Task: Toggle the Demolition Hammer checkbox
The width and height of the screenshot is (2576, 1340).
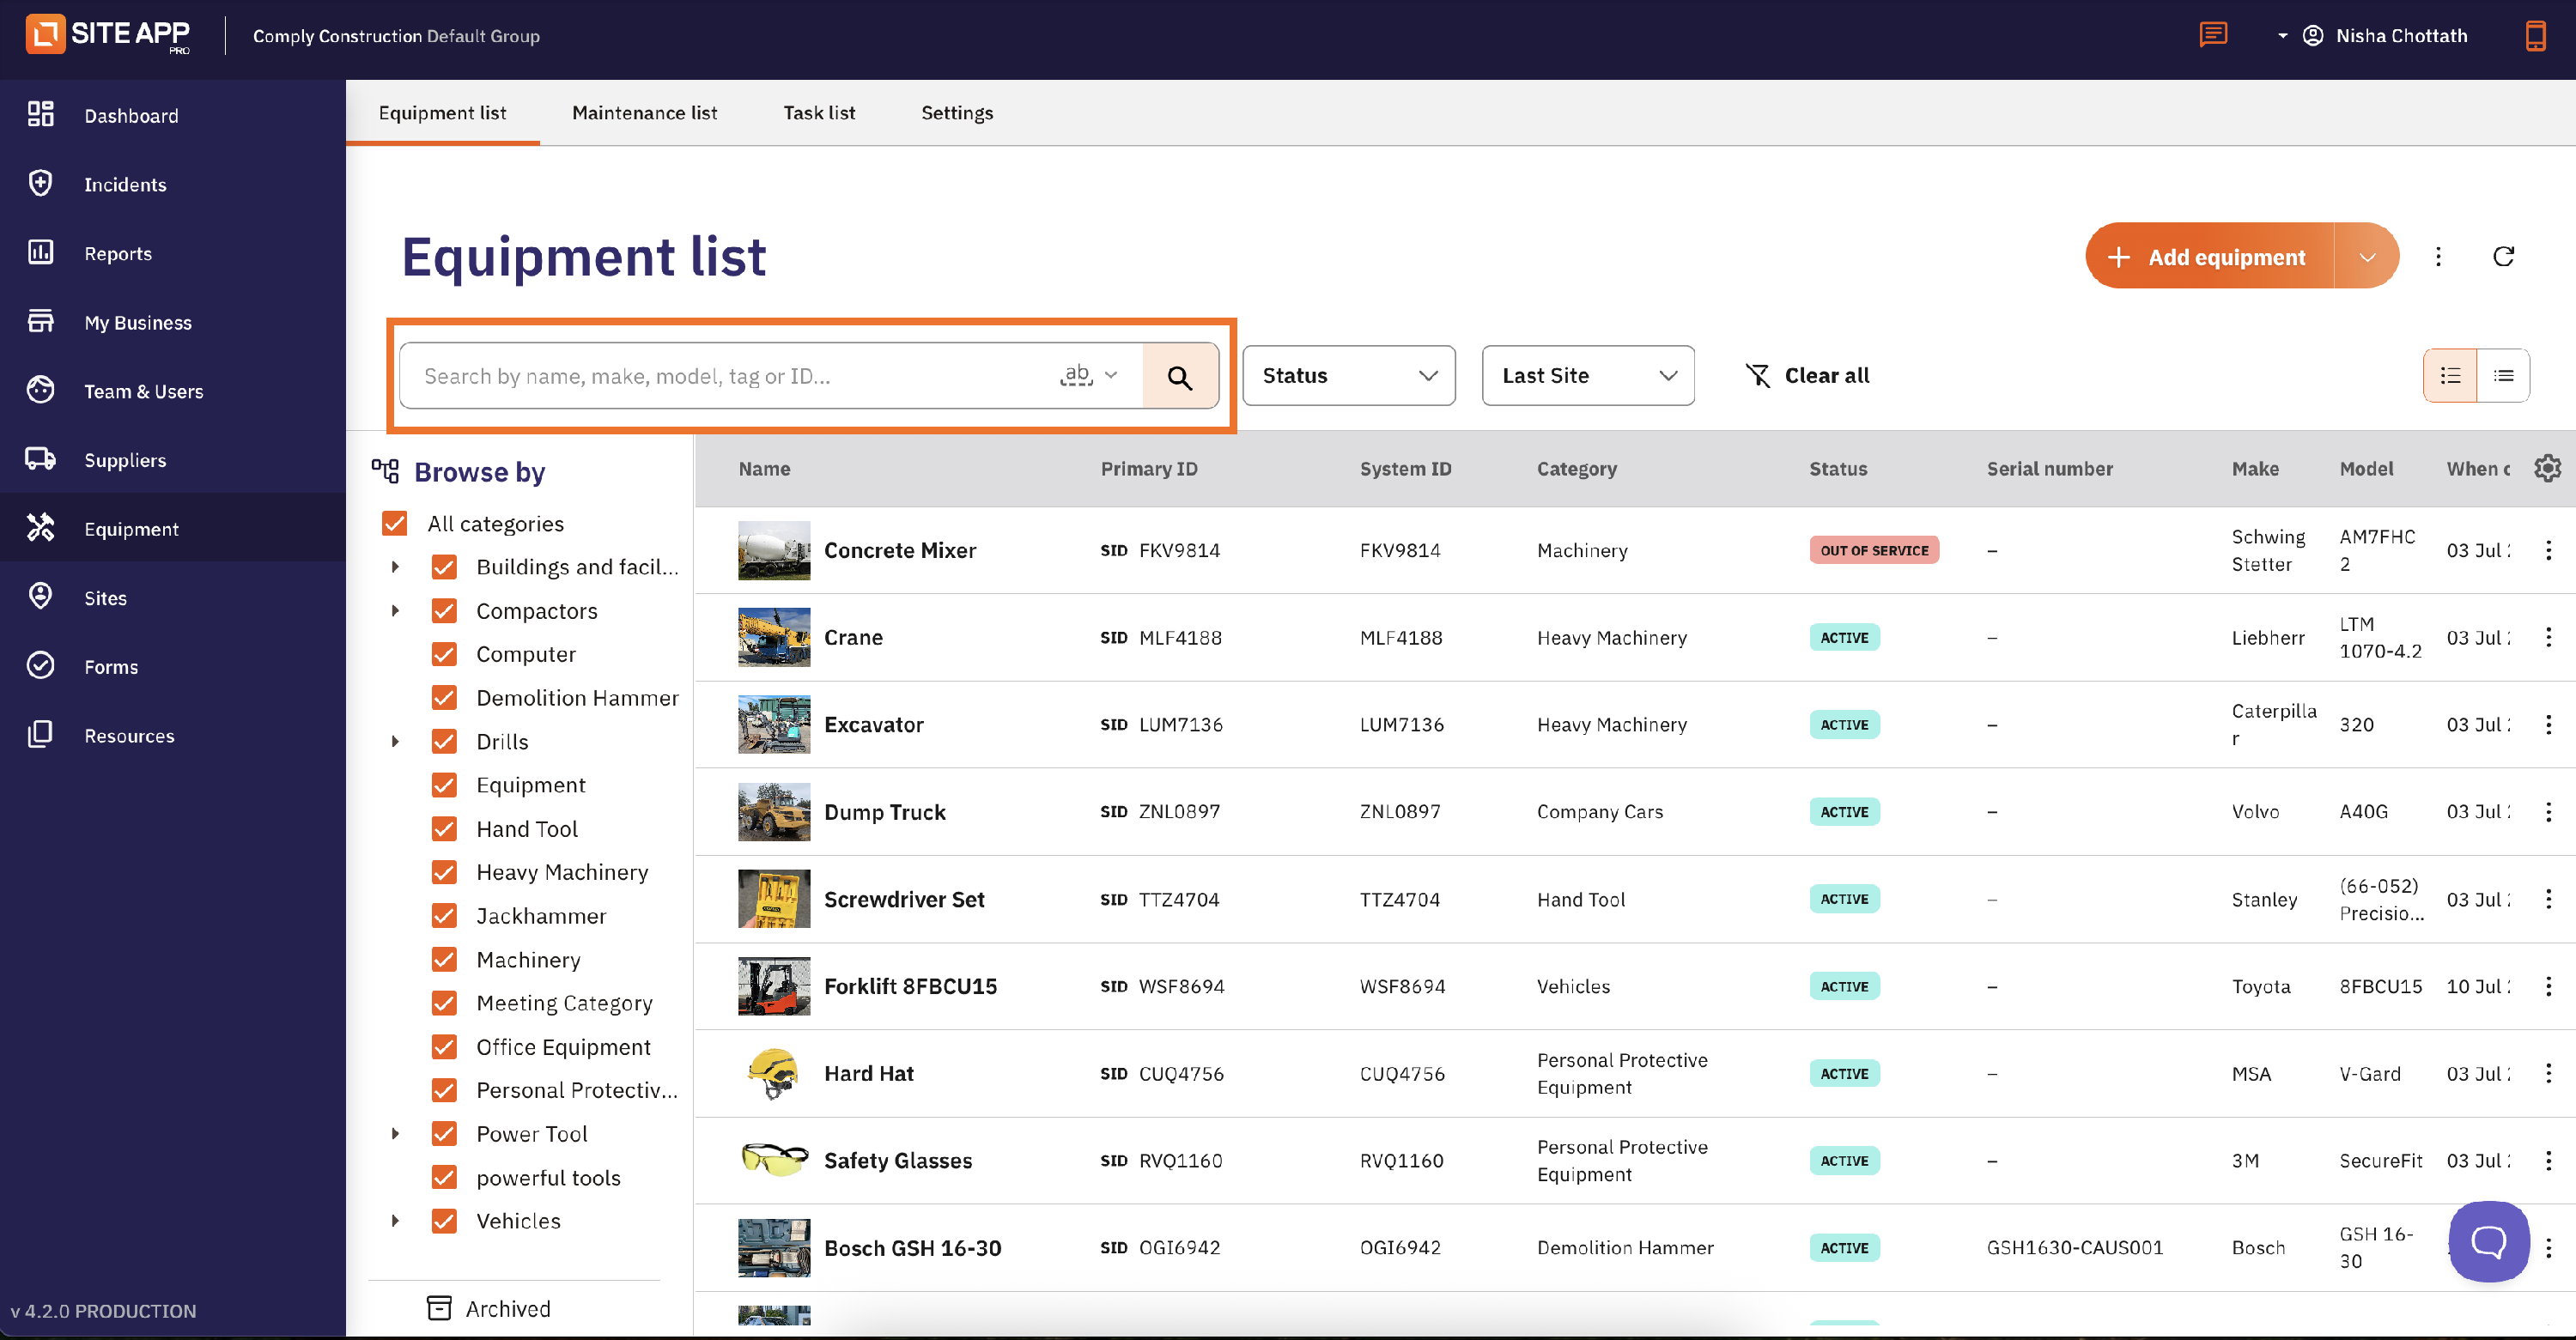Action: 444,697
